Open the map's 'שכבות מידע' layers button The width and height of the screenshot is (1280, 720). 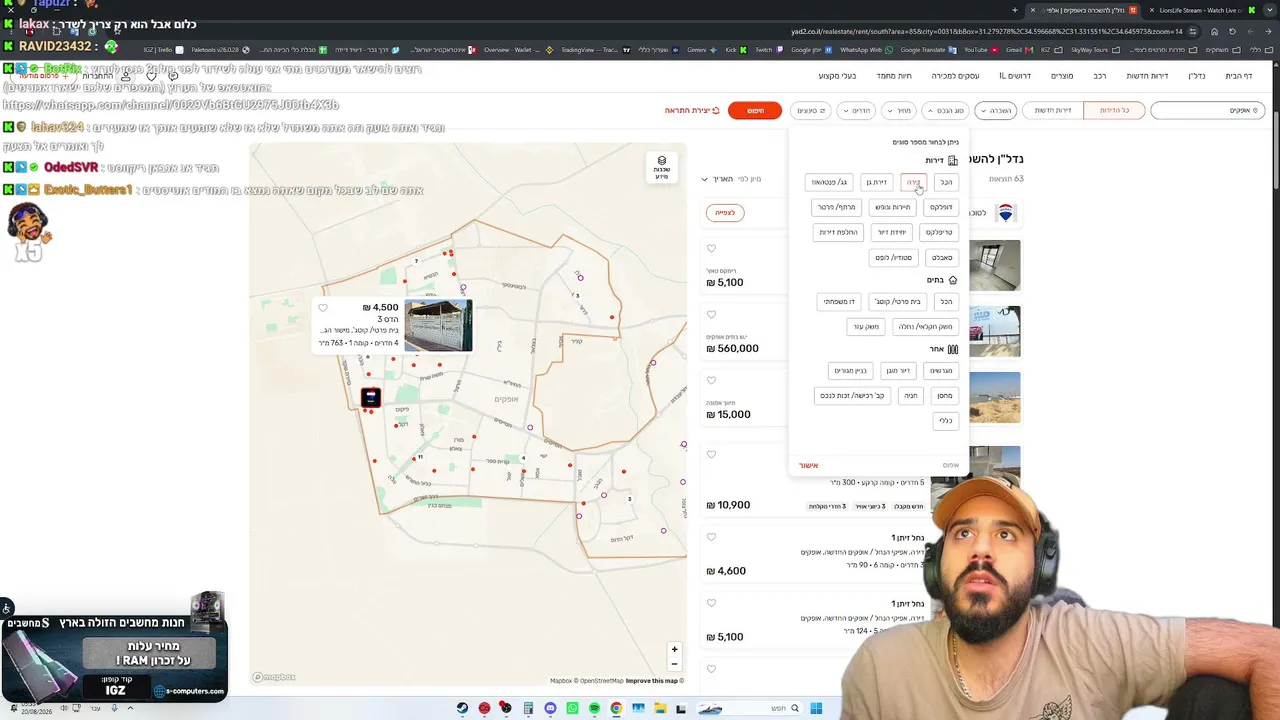click(661, 166)
